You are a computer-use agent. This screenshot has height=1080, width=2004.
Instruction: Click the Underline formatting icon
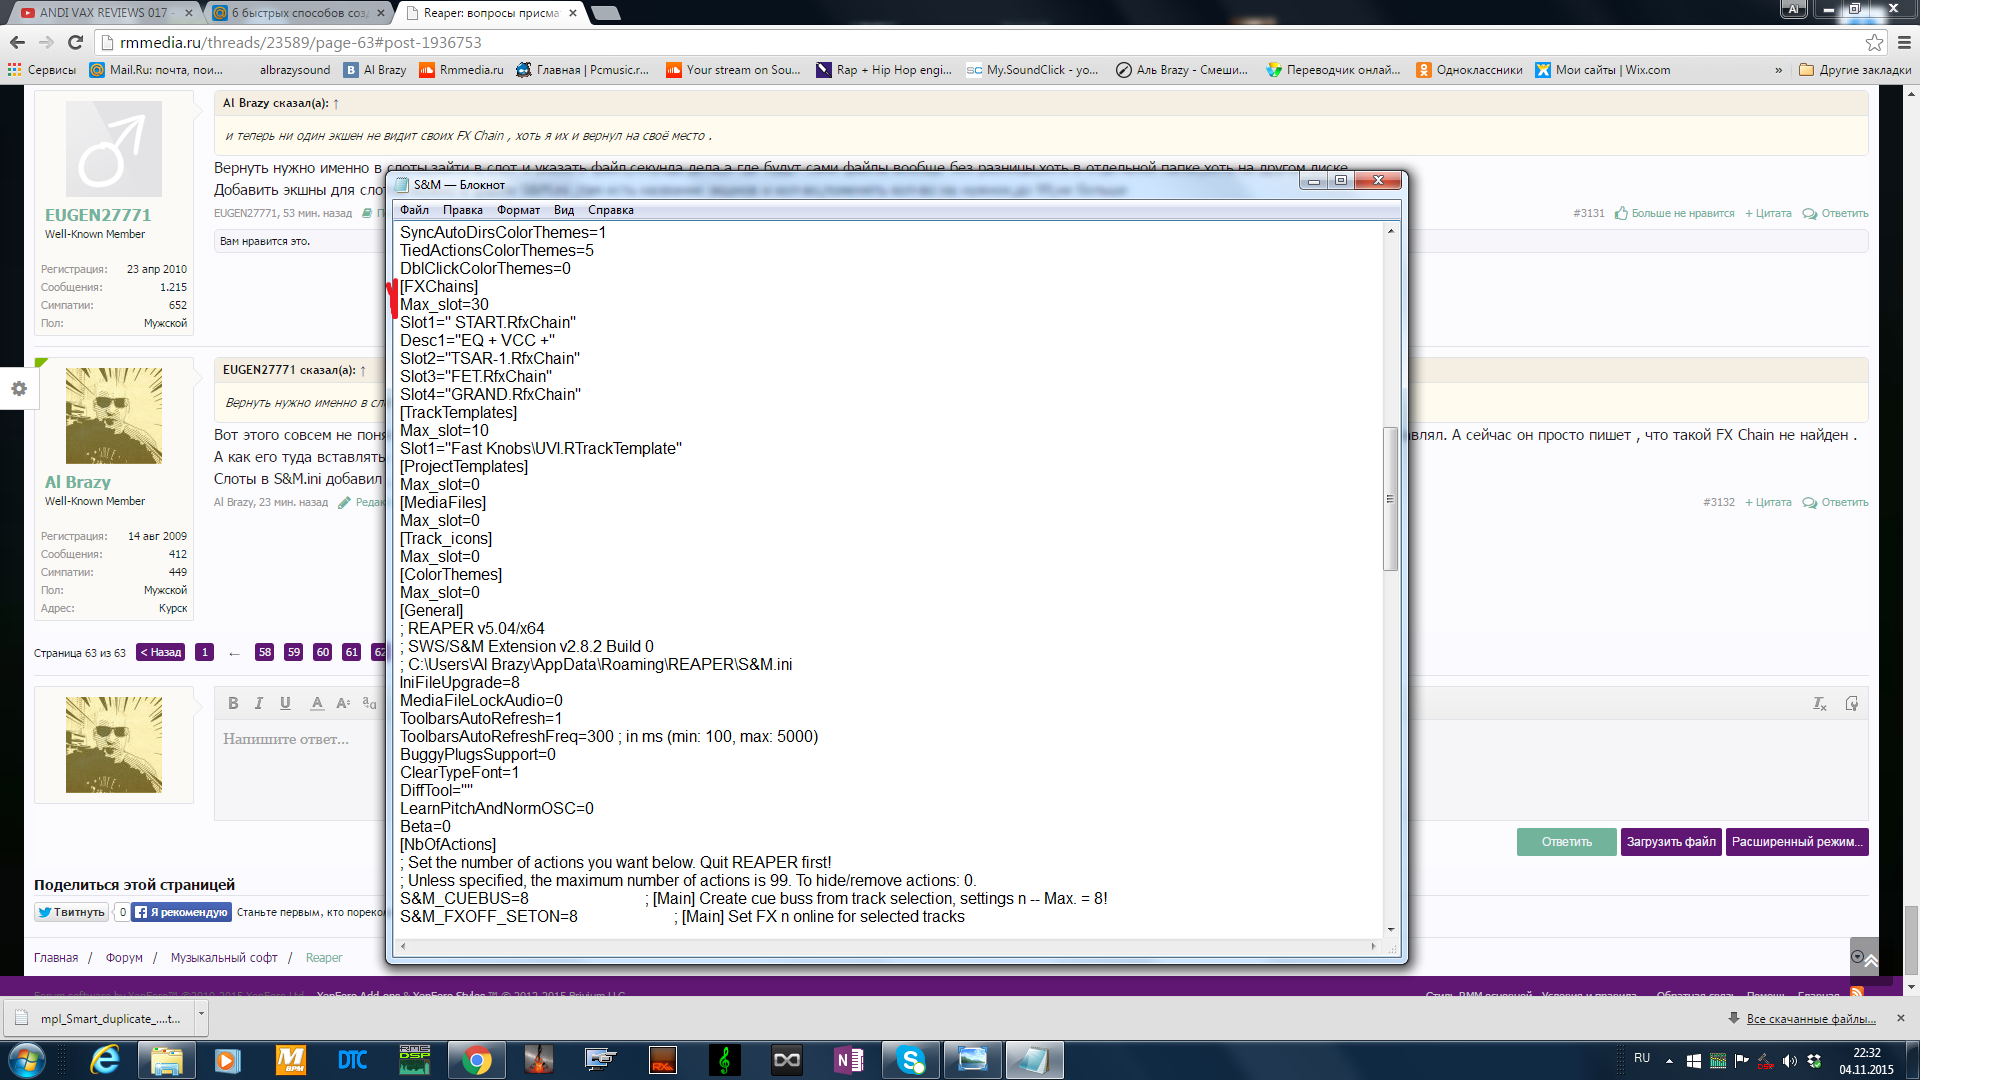pyautogui.click(x=285, y=703)
